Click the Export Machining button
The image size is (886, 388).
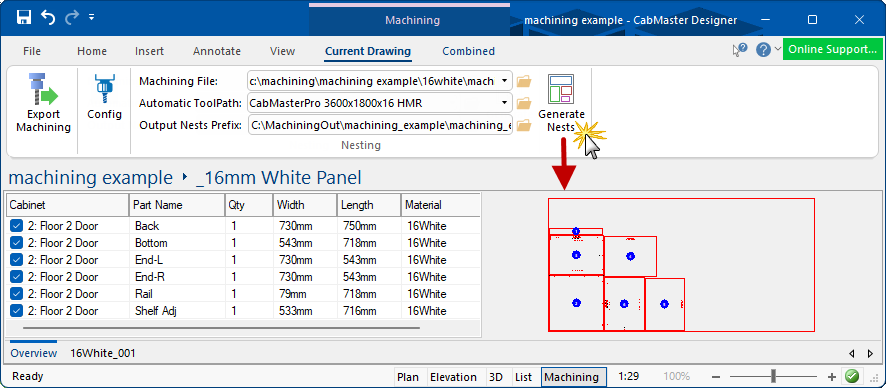[x=44, y=103]
